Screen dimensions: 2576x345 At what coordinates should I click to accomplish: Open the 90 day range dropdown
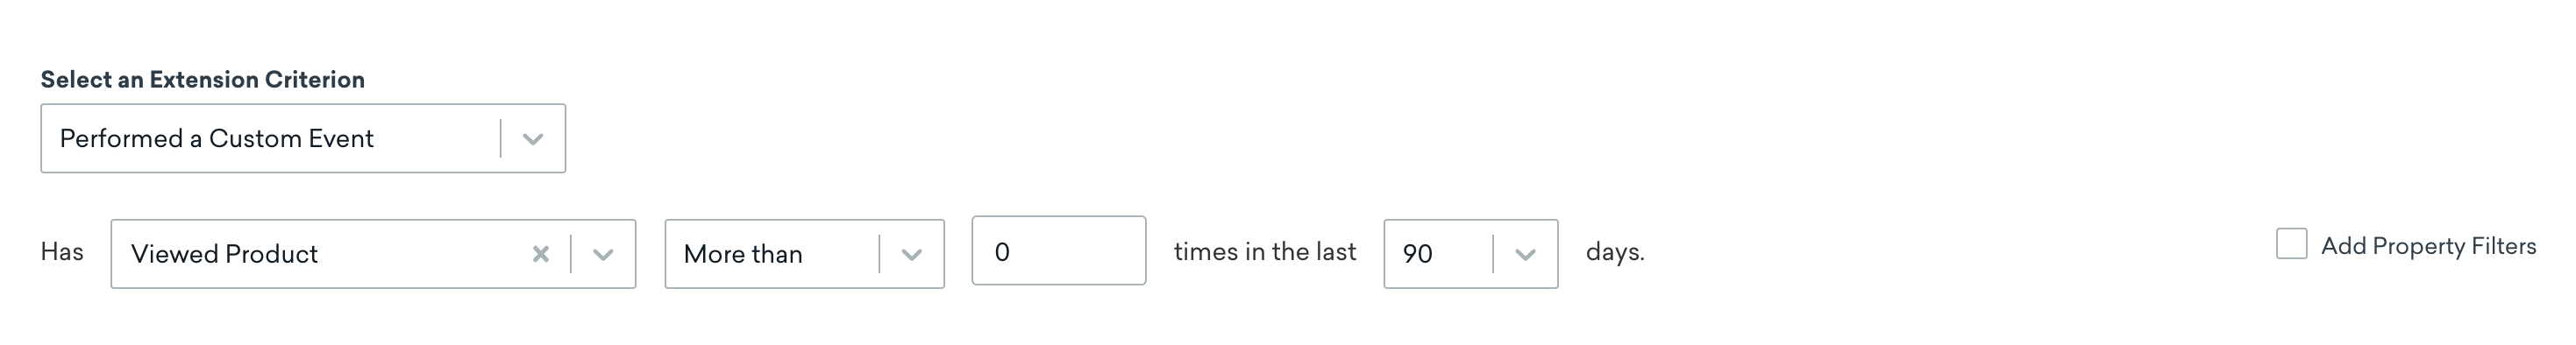point(1470,254)
